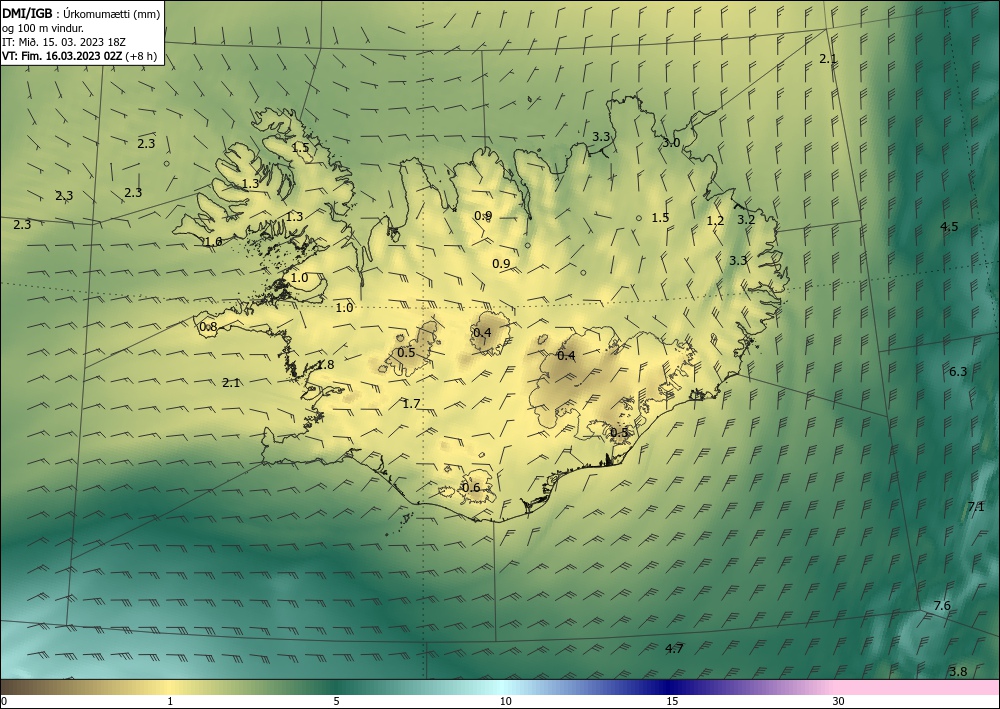Select the 'VT: Fim. 16.03.2023 02Z (+8 h)' line
This screenshot has height=709, width=1000.
pyautogui.click(x=80, y=56)
